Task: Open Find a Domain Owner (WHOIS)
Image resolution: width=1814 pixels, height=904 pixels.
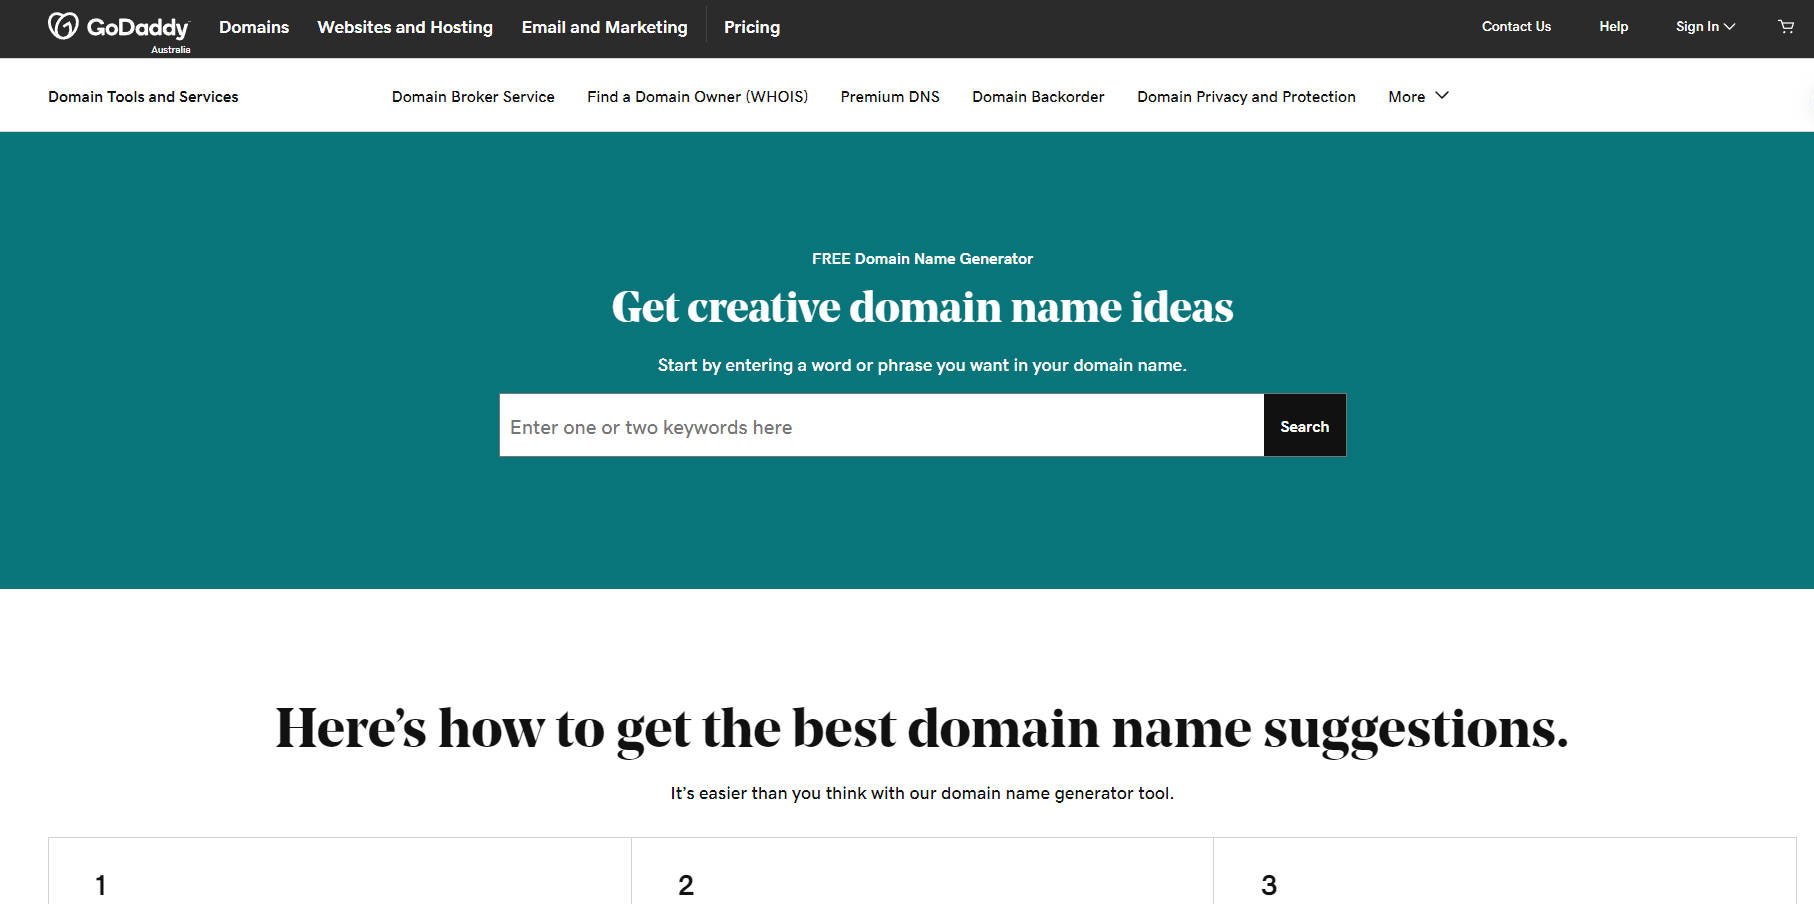Action: pos(697,96)
